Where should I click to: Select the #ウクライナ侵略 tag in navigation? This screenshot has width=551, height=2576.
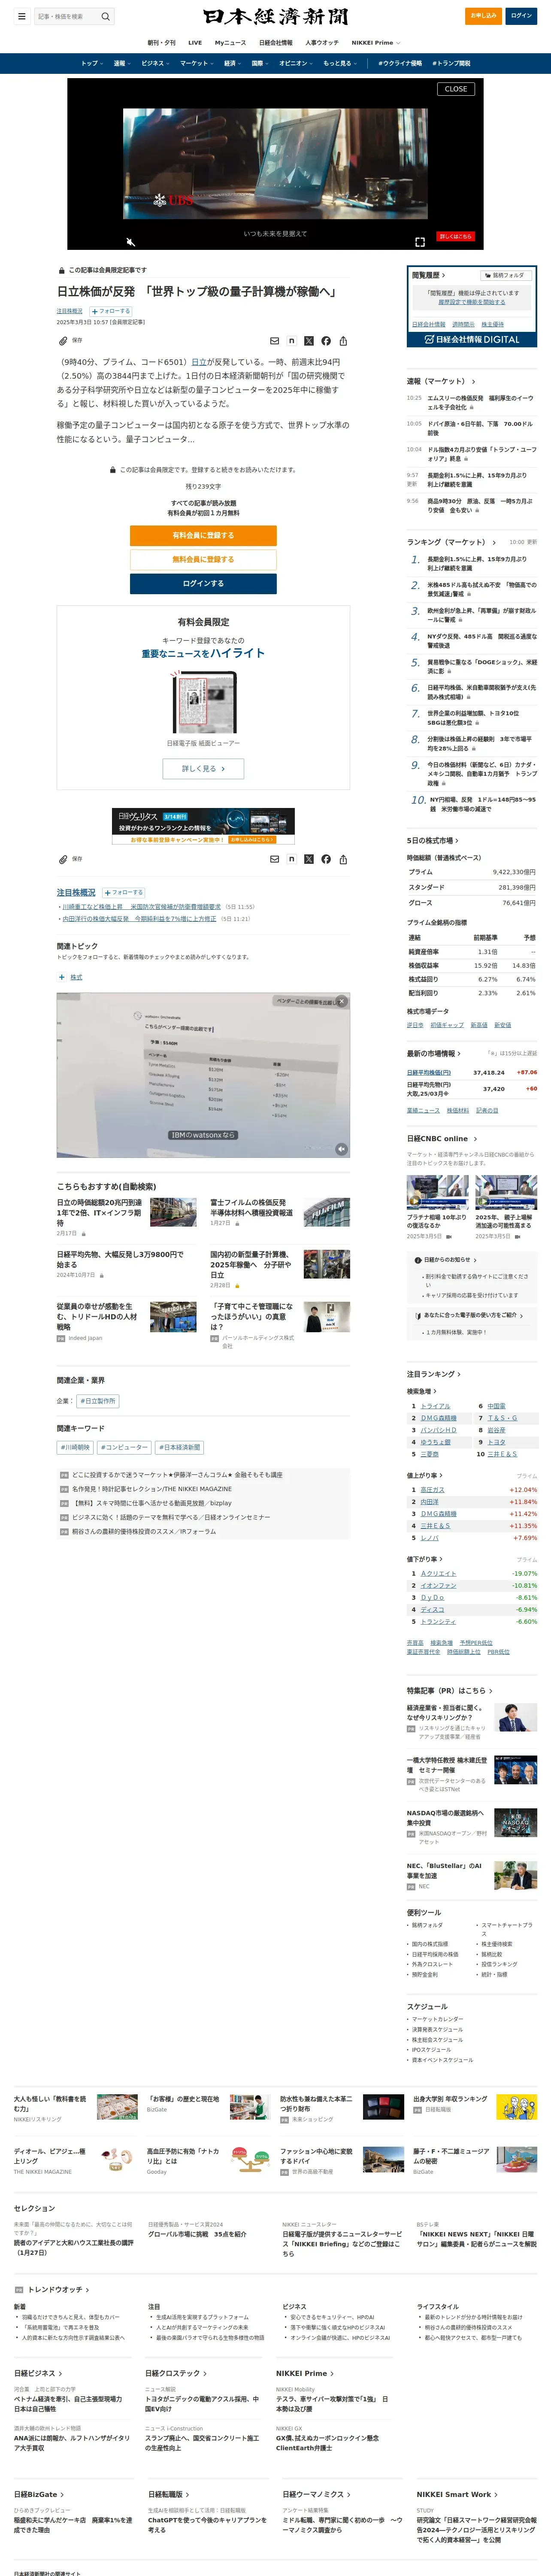click(400, 63)
